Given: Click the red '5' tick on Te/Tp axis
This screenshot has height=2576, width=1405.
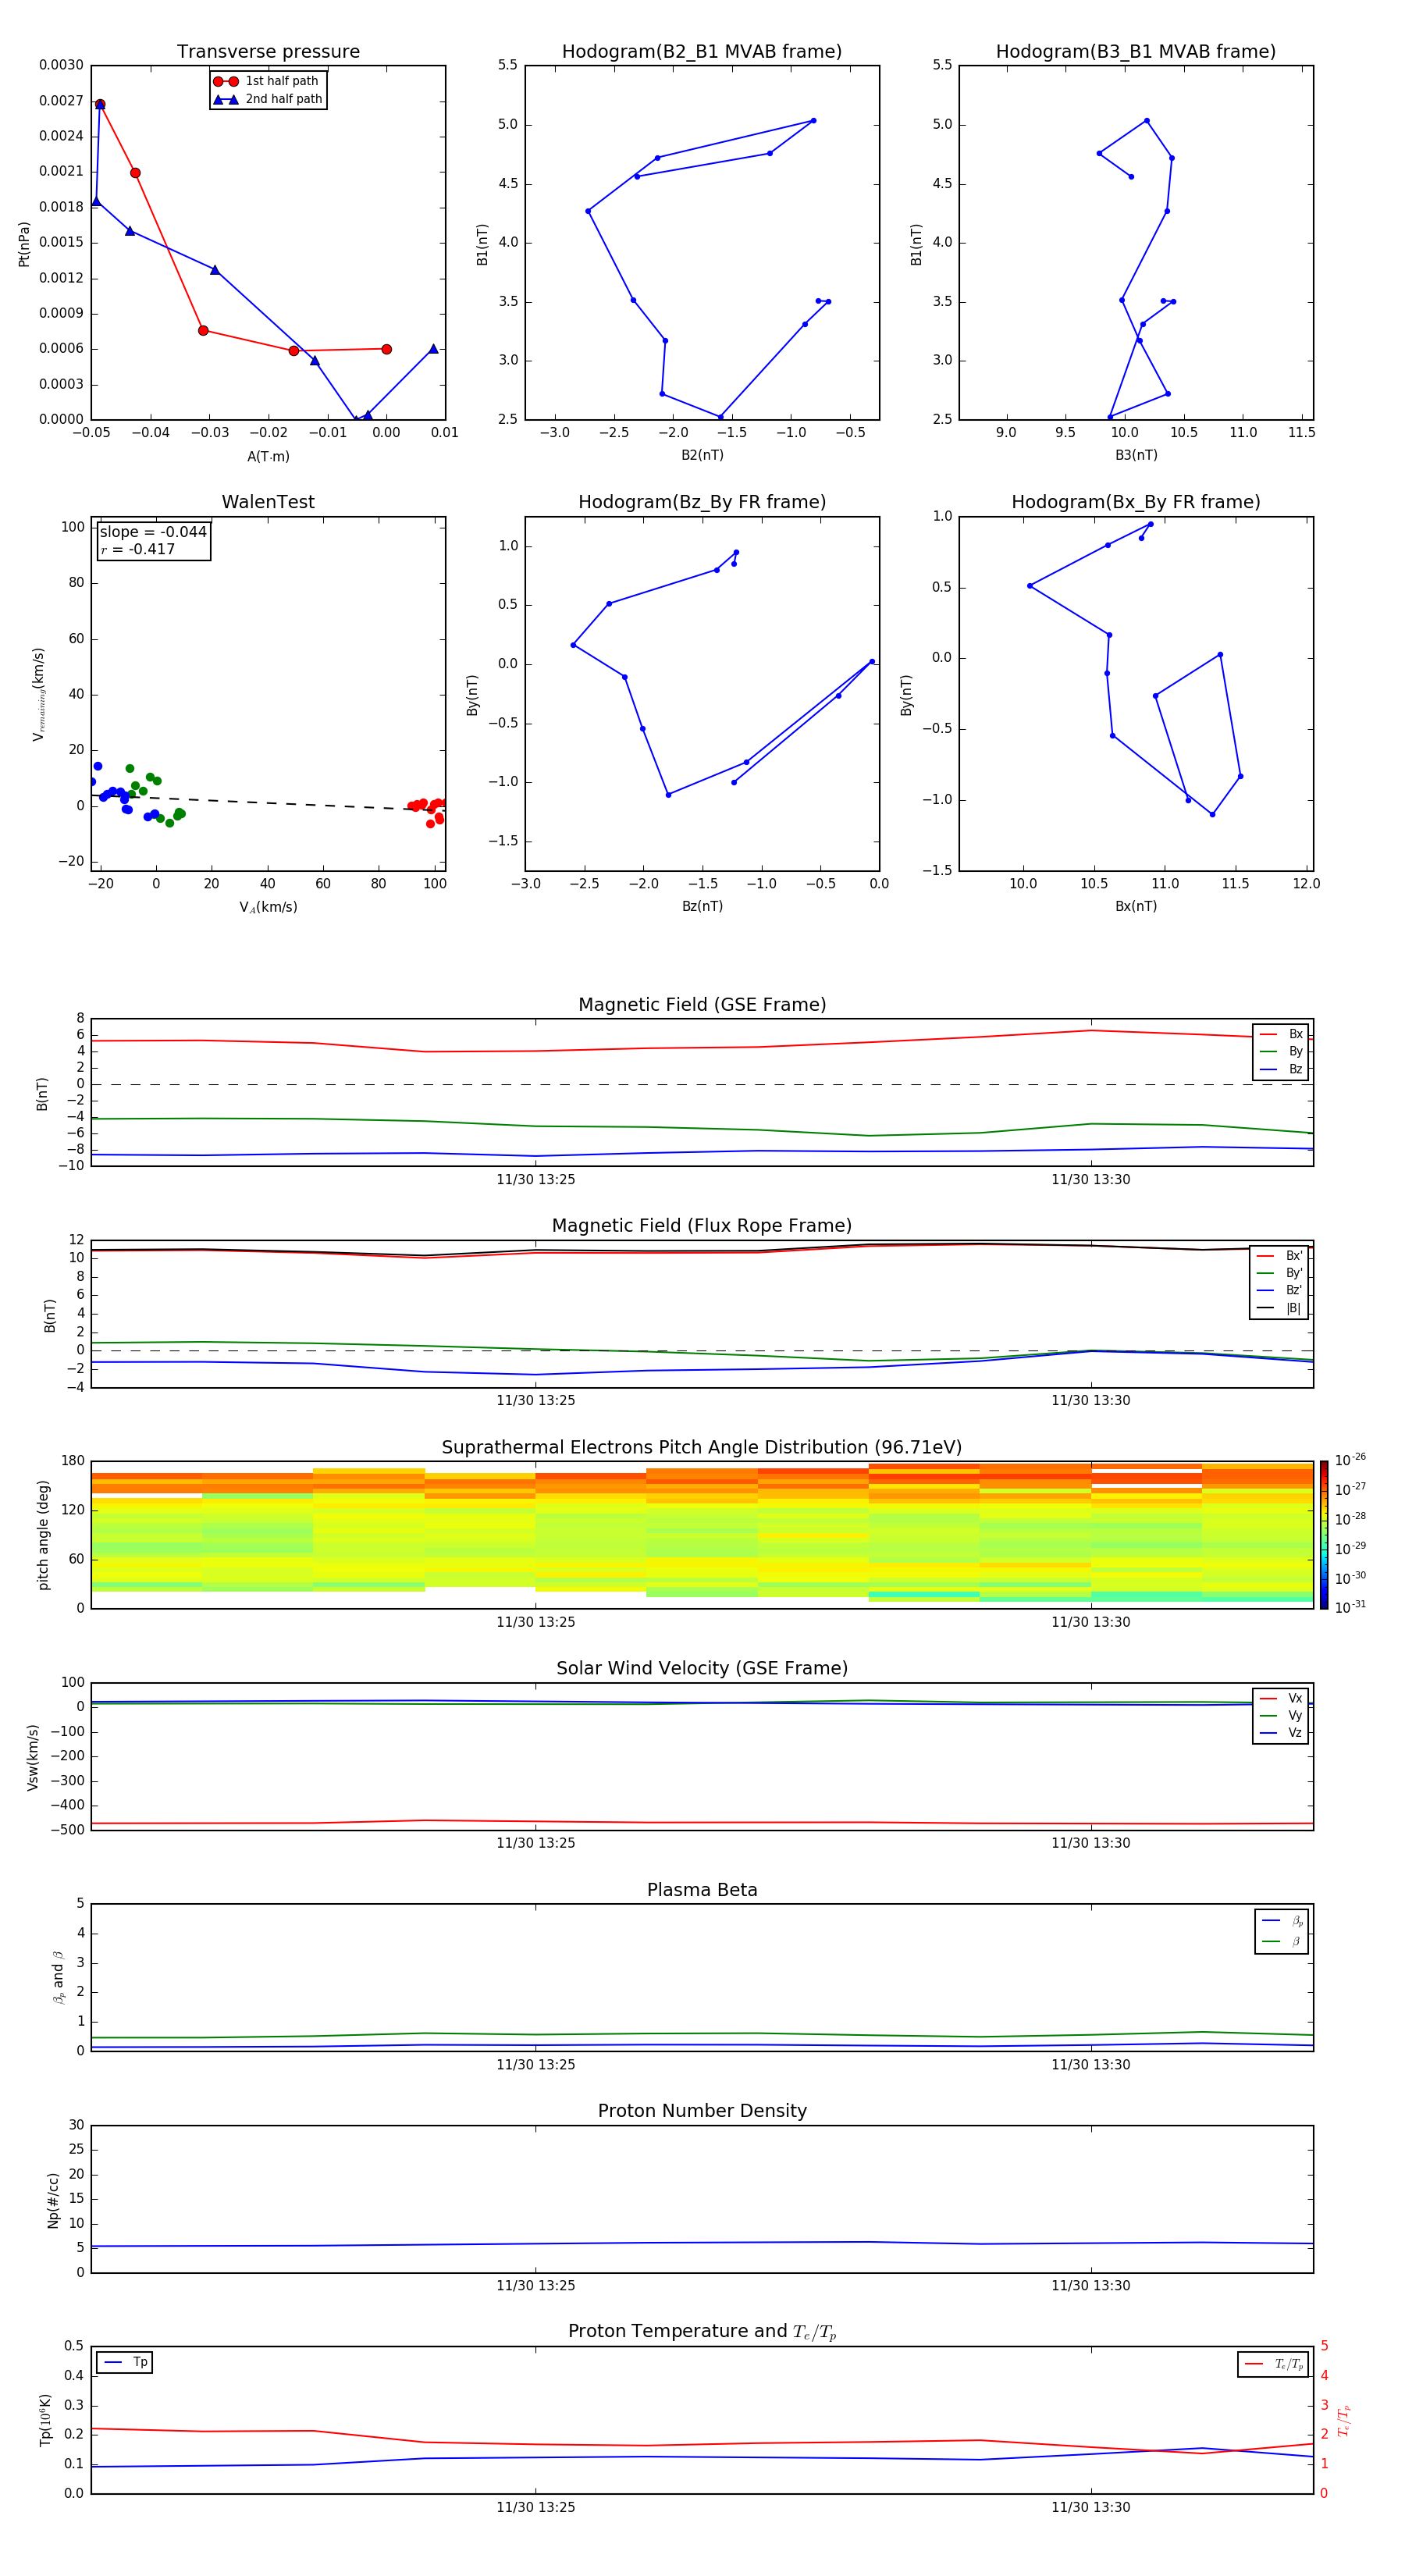Looking at the screenshot, I should [x=1324, y=2346].
